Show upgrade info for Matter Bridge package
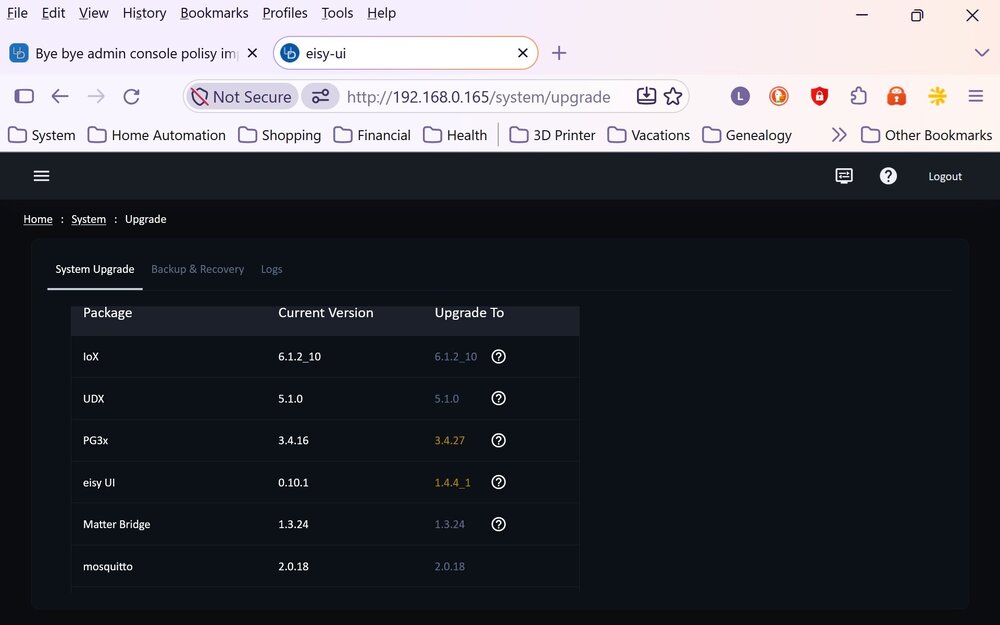Screen dimensions: 1000x625 499,524
